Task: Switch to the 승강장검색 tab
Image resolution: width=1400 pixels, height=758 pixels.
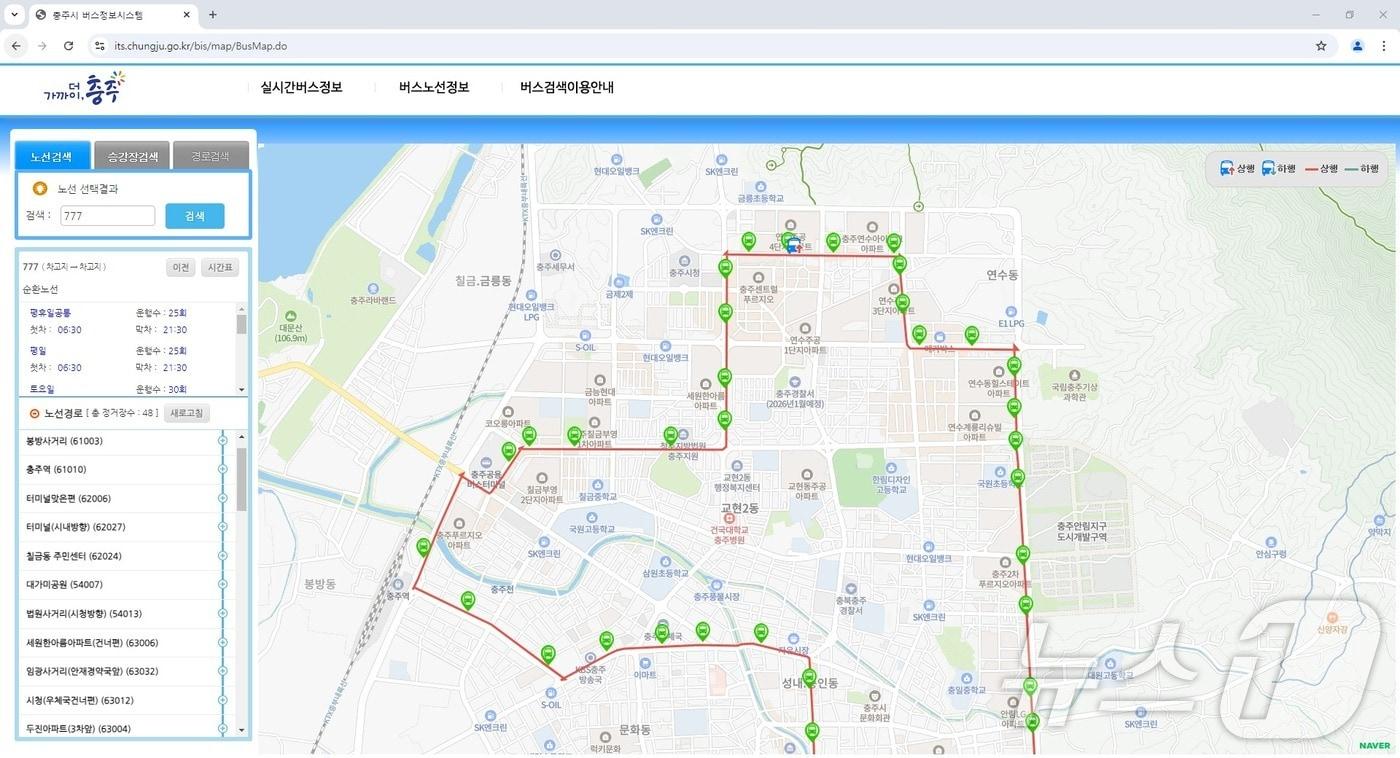Action: click(132, 156)
